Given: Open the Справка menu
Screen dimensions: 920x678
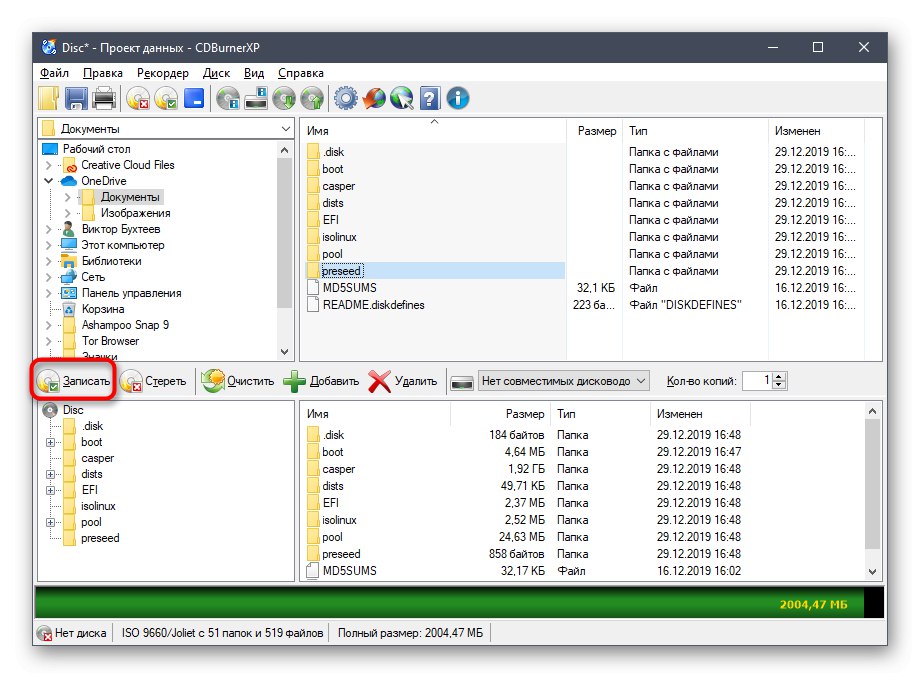Looking at the screenshot, I should (x=301, y=73).
